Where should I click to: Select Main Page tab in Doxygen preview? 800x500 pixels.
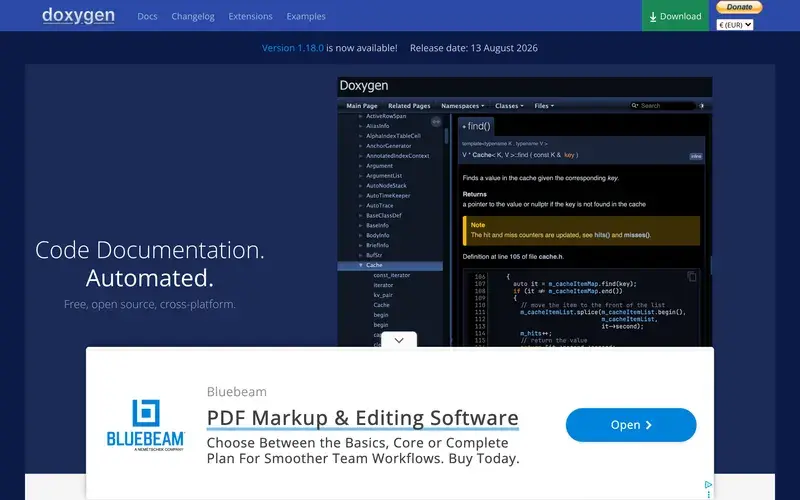[x=362, y=106]
